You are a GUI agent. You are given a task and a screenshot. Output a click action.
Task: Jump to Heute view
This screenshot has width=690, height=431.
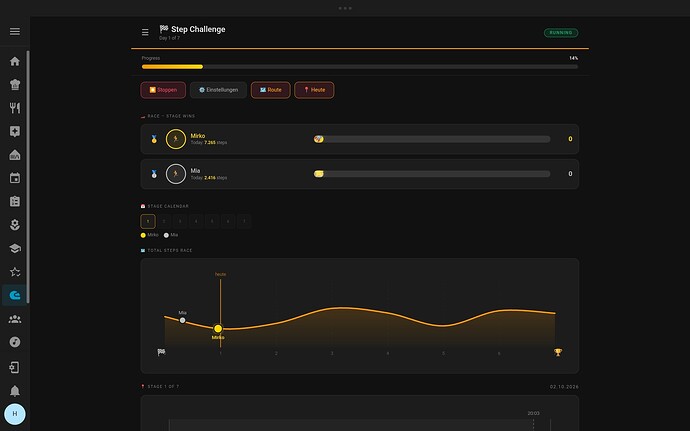point(314,90)
